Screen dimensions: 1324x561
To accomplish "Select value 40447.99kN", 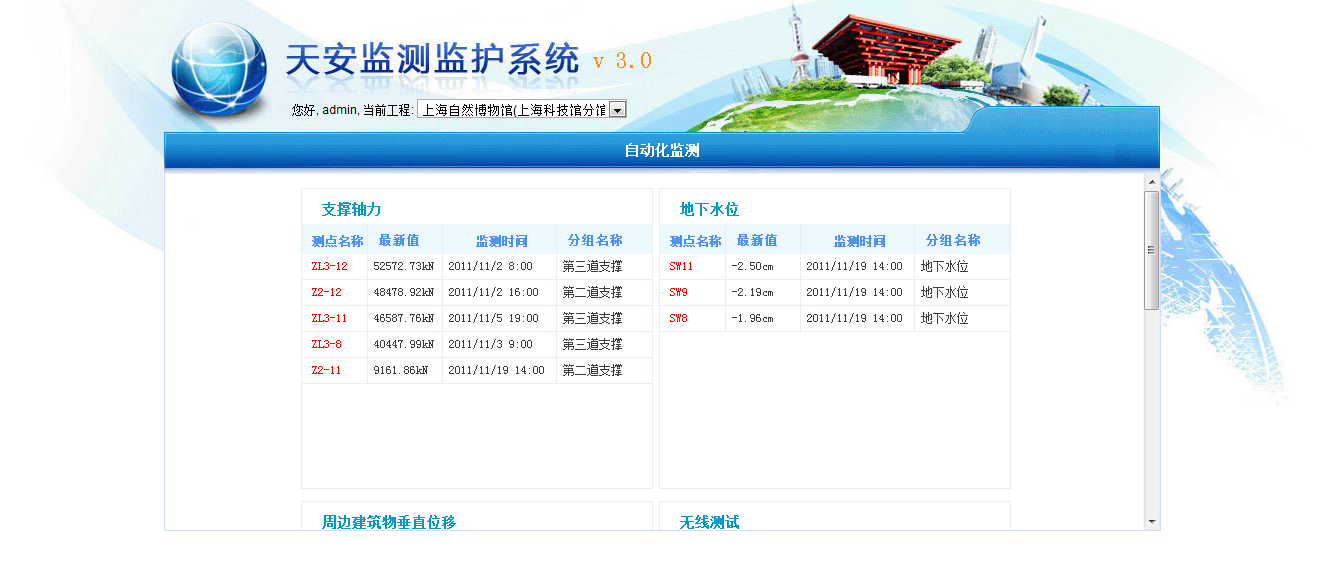I will 404,345.
